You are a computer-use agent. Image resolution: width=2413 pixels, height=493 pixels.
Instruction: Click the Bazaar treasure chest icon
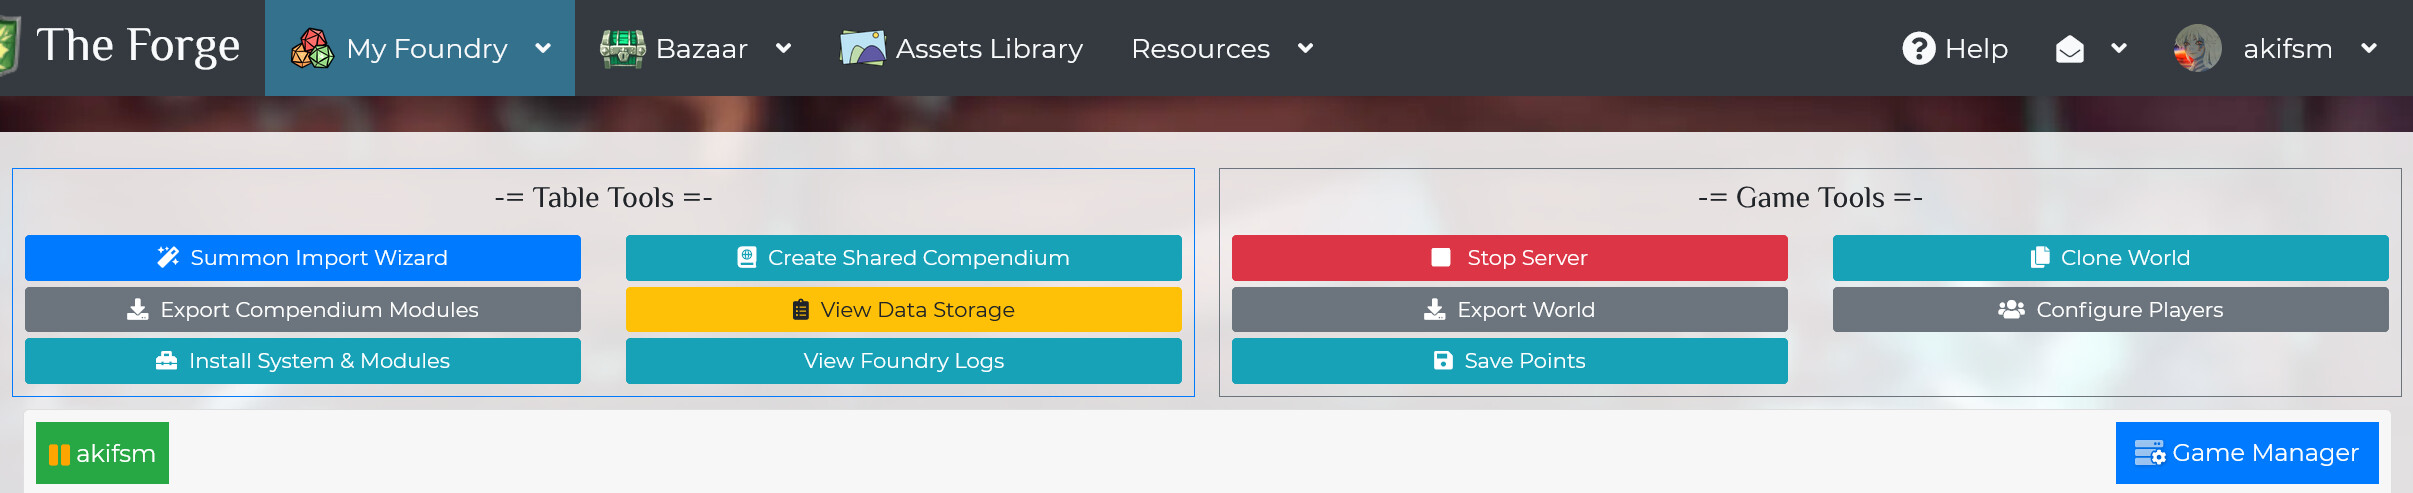(x=622, y=48)
